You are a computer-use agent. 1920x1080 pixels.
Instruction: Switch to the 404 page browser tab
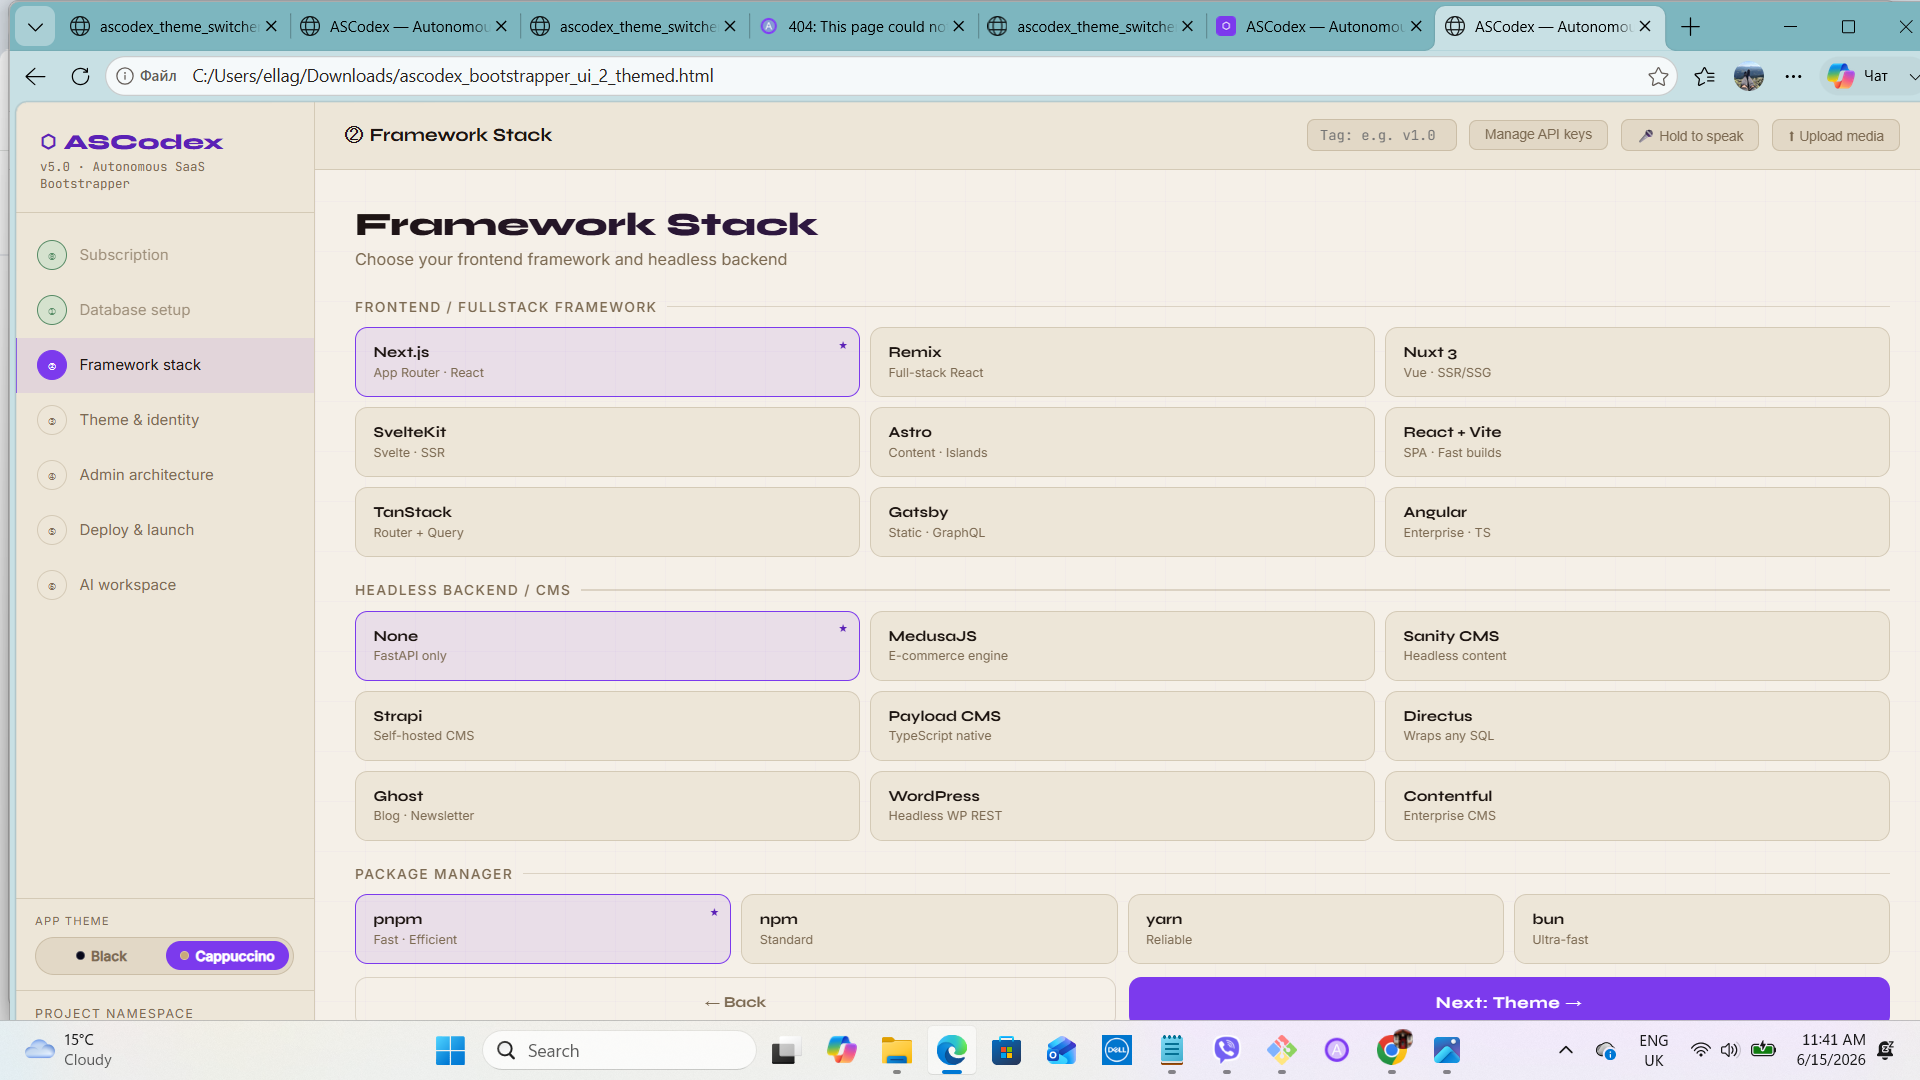pos(863,27)
